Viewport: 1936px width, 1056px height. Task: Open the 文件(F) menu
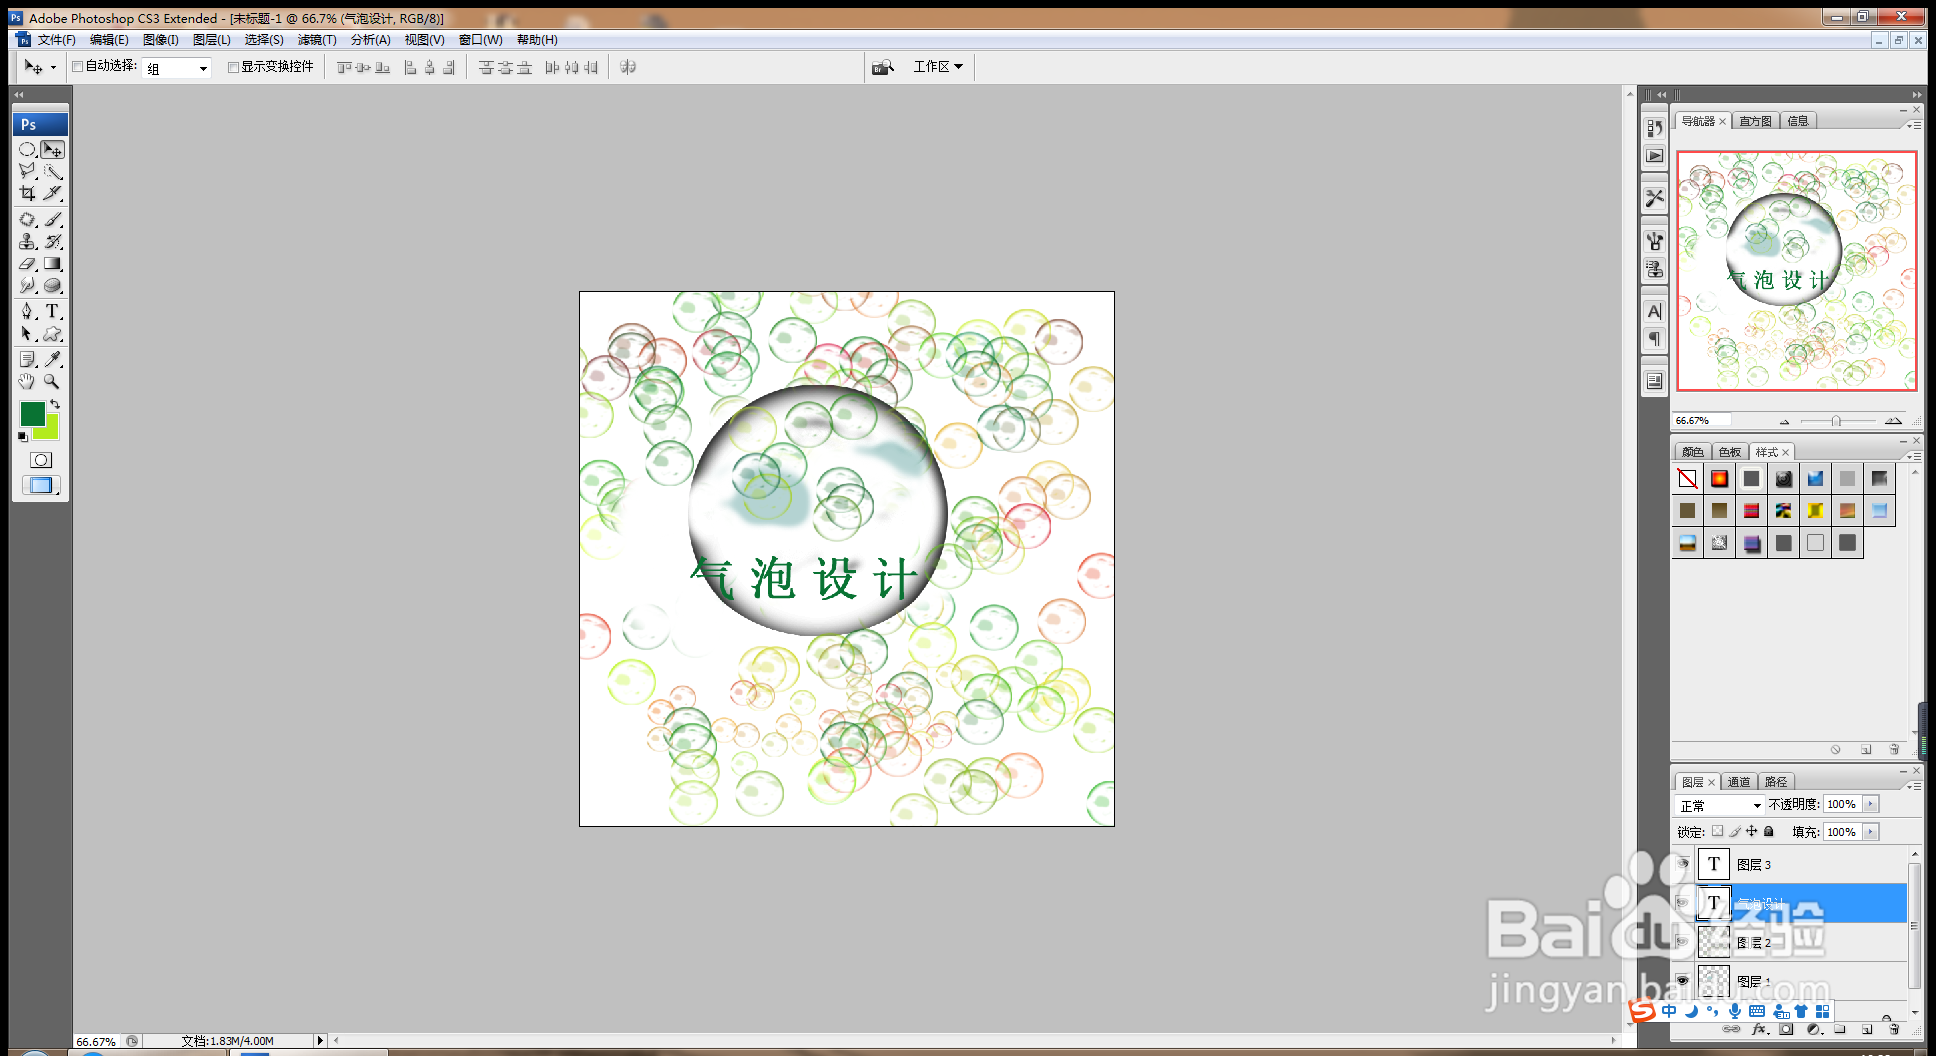(x=56, y=40)
